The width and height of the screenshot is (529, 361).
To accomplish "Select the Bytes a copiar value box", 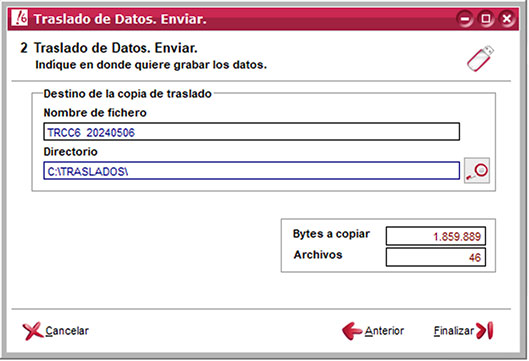I will (436, 236).
